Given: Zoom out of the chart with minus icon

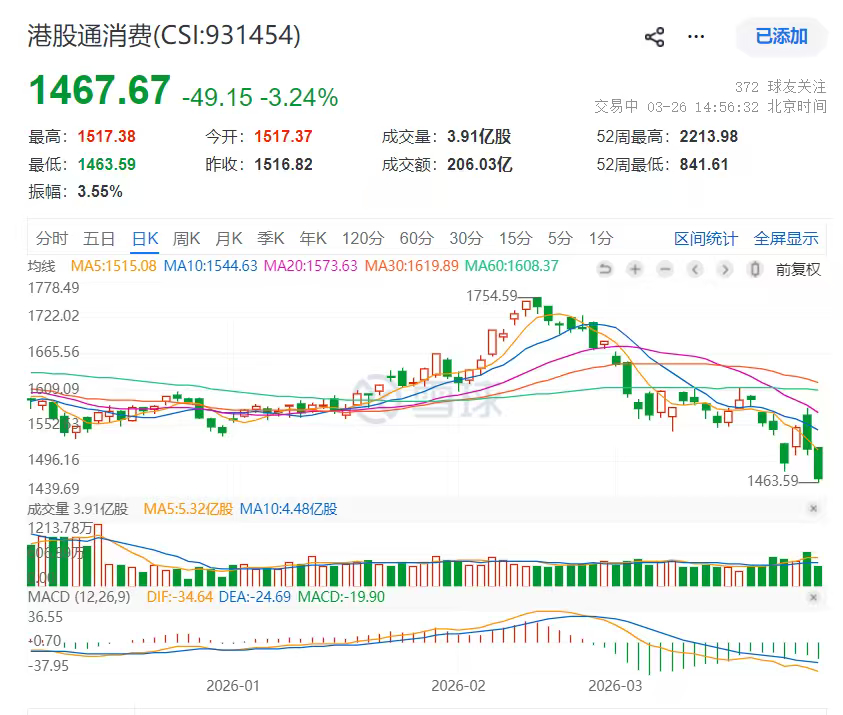Looking at the screenshot, I should coord(664,269).
